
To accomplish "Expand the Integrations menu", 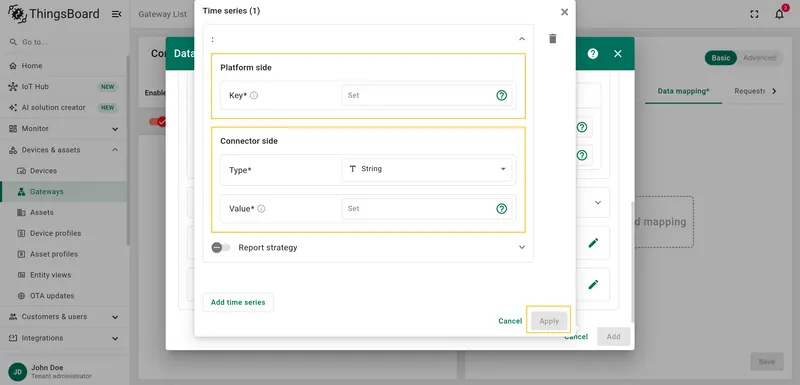I will tap(115, 338).
